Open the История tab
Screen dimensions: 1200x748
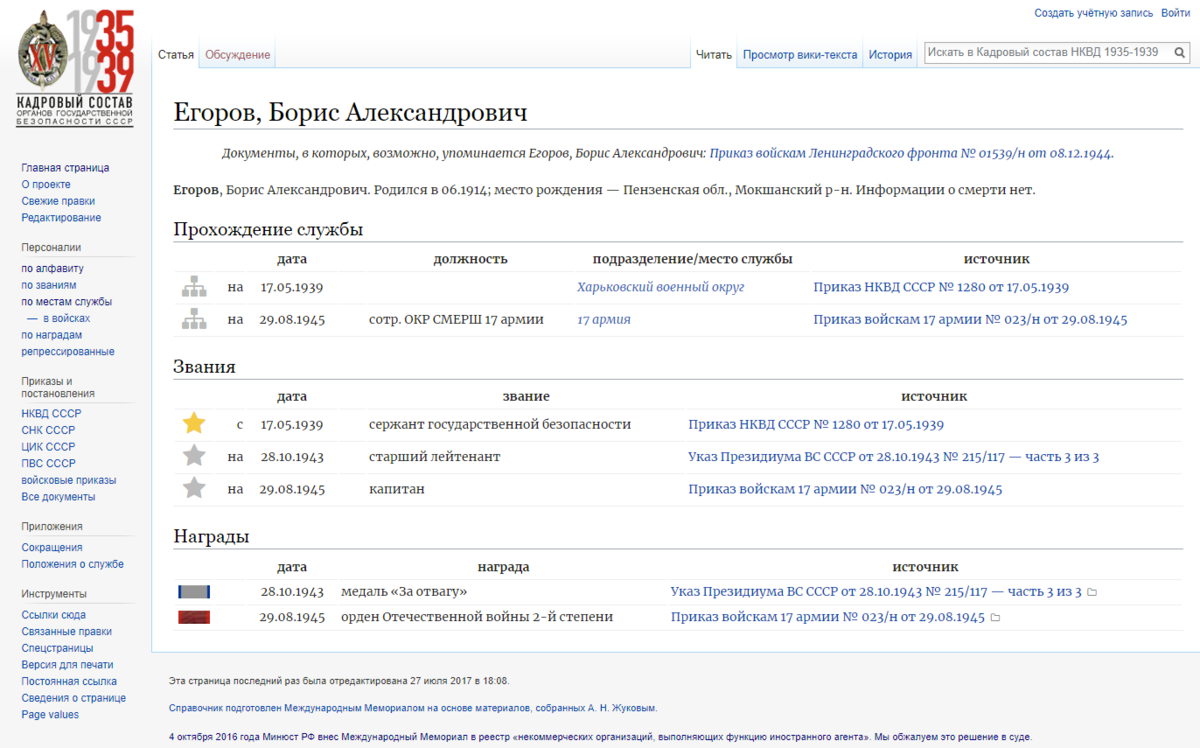click(890, 55)
